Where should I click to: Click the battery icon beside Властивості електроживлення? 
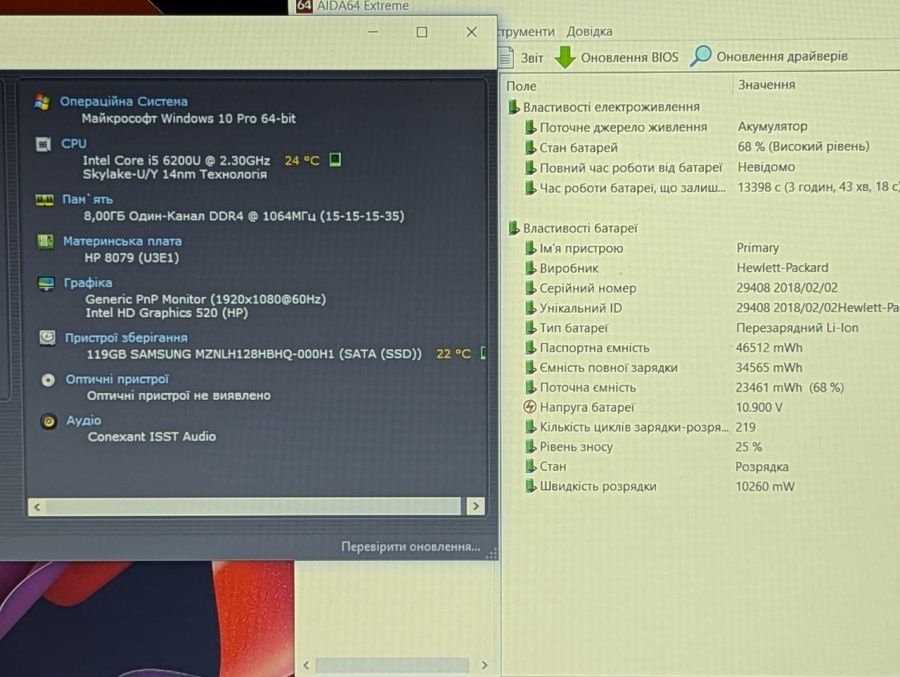click(x=514, y=107)
